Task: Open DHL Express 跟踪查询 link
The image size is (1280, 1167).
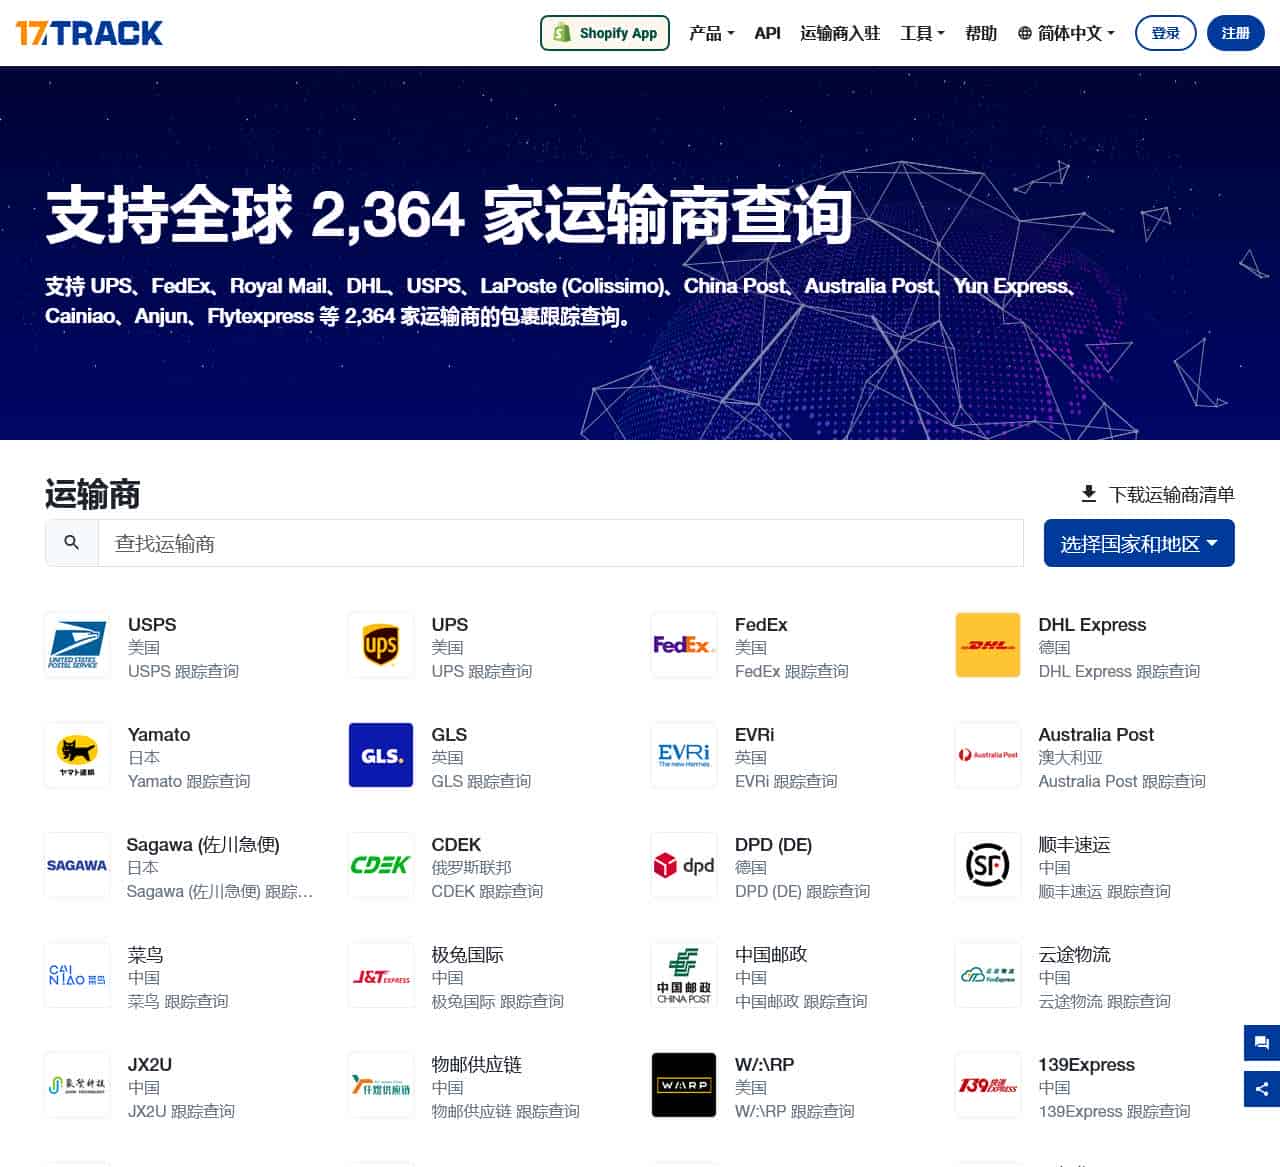Action: (1119, 671)
